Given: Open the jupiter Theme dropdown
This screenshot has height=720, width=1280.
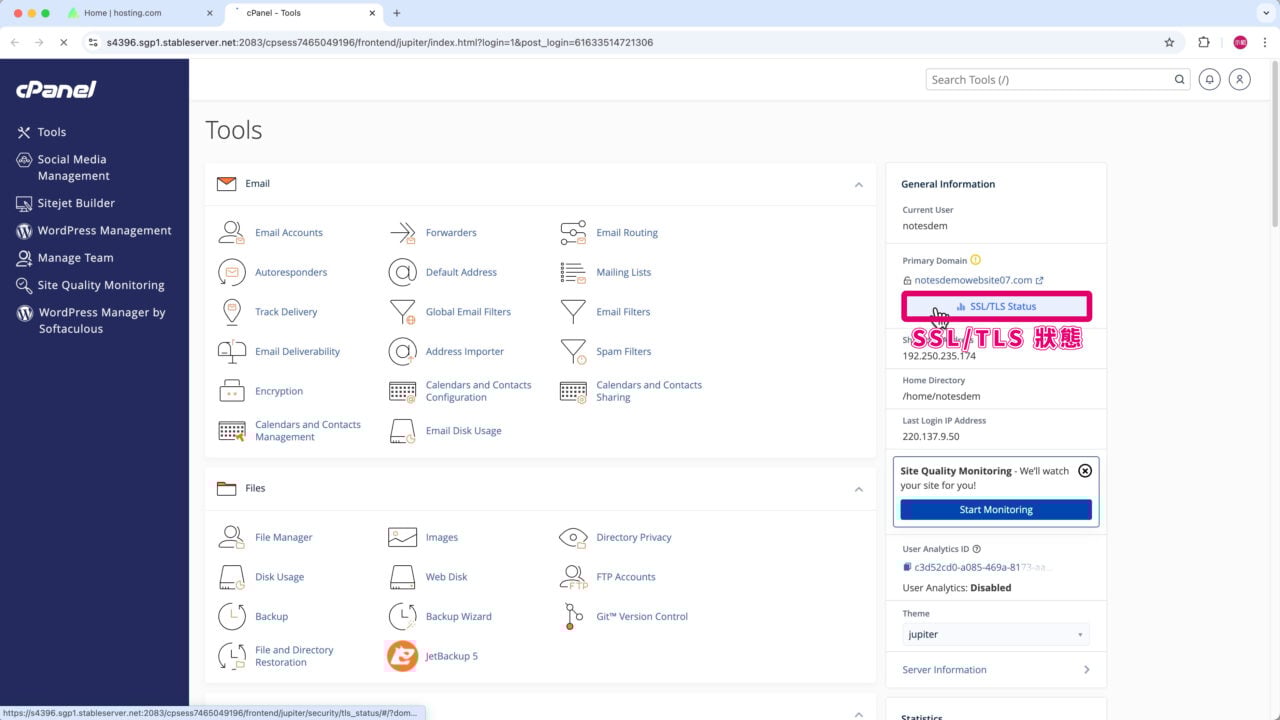Looking at the screenshot, I should pos(995,634).
